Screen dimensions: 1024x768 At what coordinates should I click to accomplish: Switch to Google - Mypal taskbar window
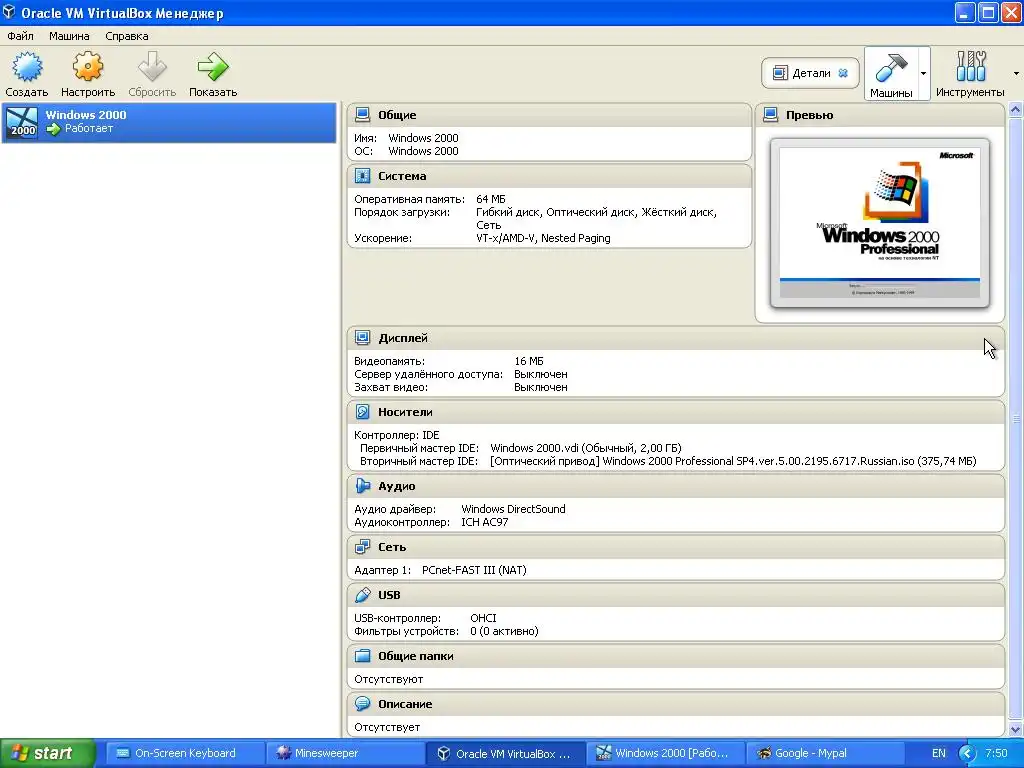pos(824,753)
